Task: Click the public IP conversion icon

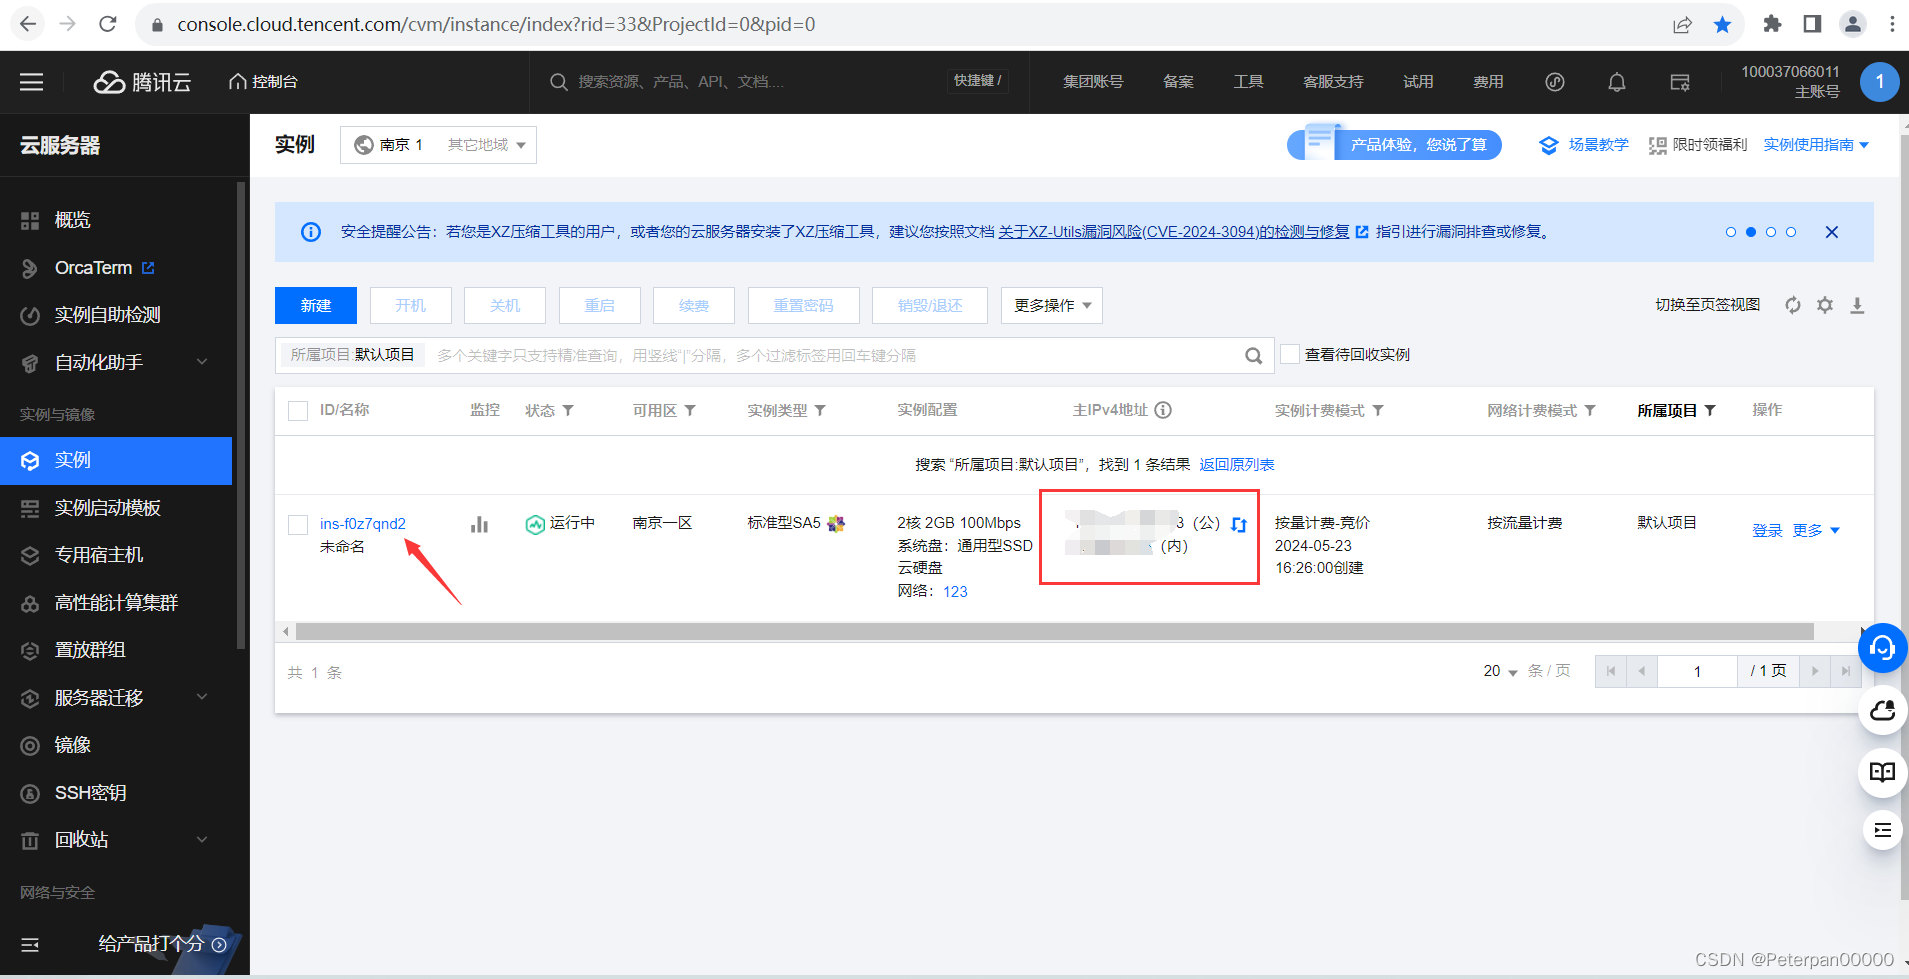Action: (1239, 524)
